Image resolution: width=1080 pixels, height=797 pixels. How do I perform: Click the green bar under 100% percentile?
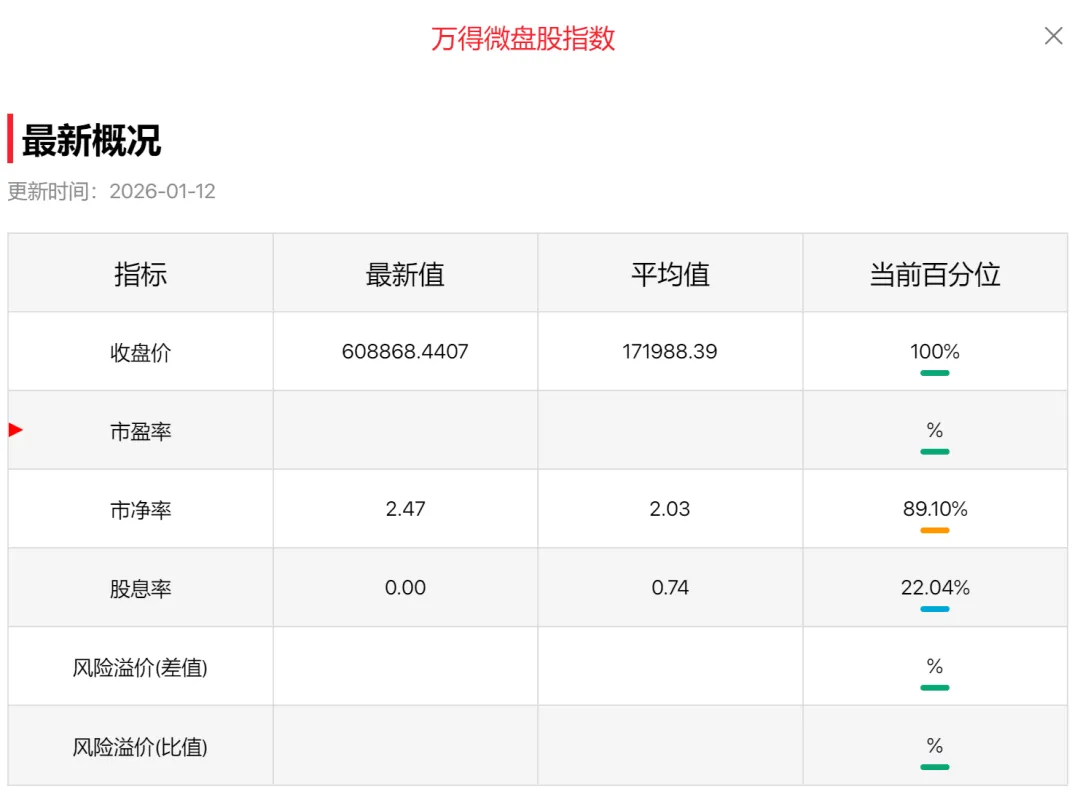[x=935, y=373]
